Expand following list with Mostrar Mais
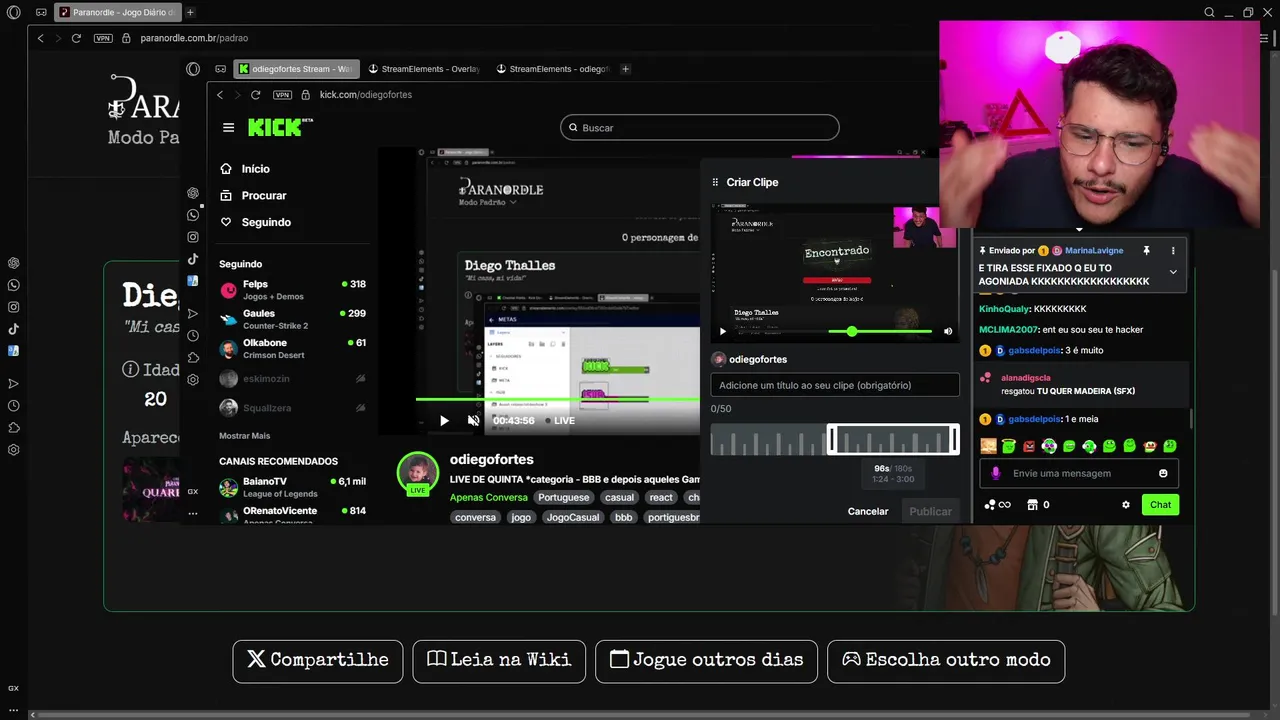Image resolution: width=1280 pixels, height=720 pixels. point(244,436)
